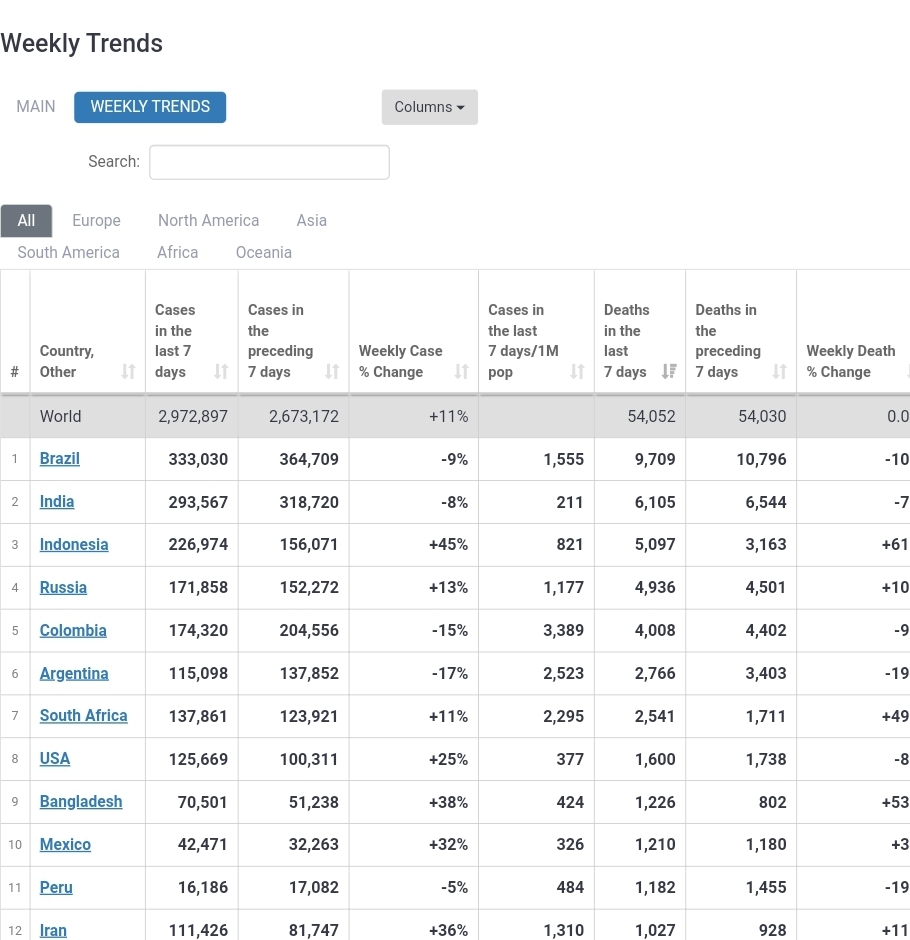Click into the Search field

tap(269, 162)
